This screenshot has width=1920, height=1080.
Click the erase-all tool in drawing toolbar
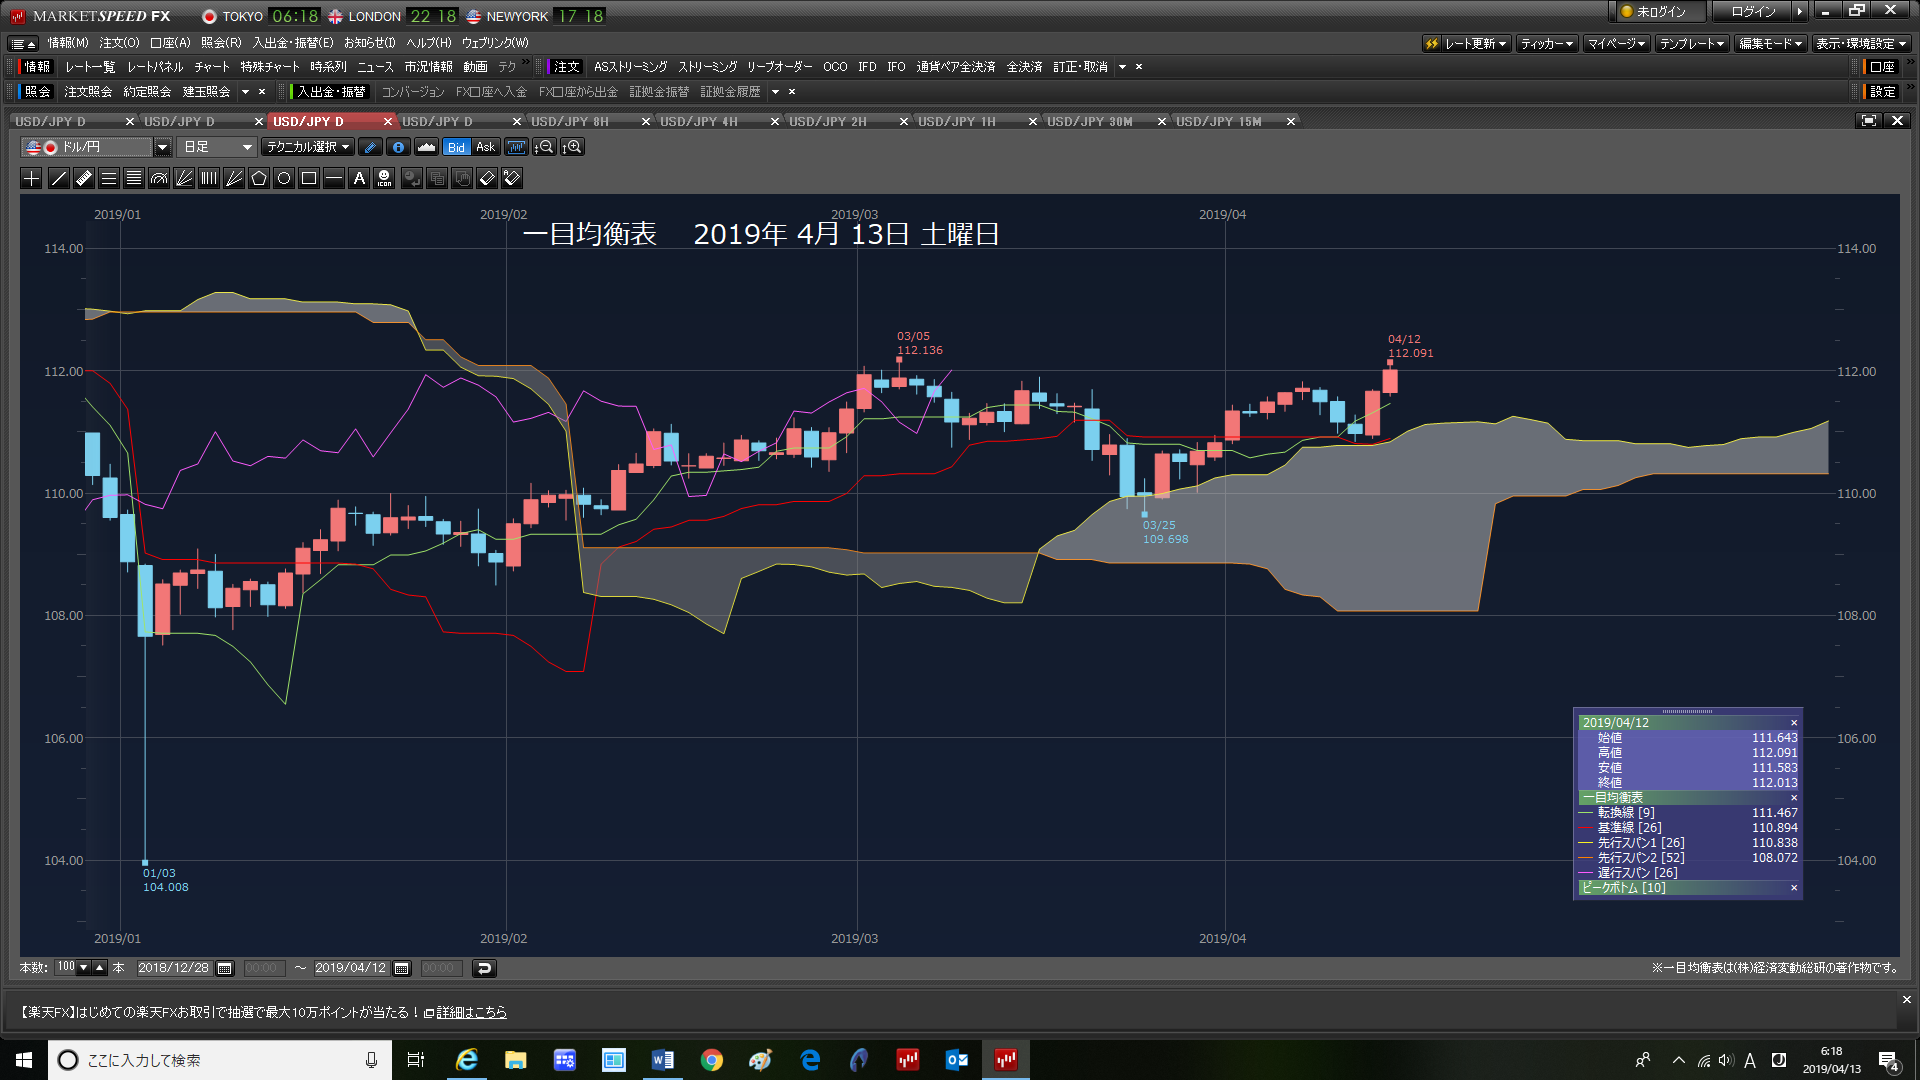tap(512, 178)
